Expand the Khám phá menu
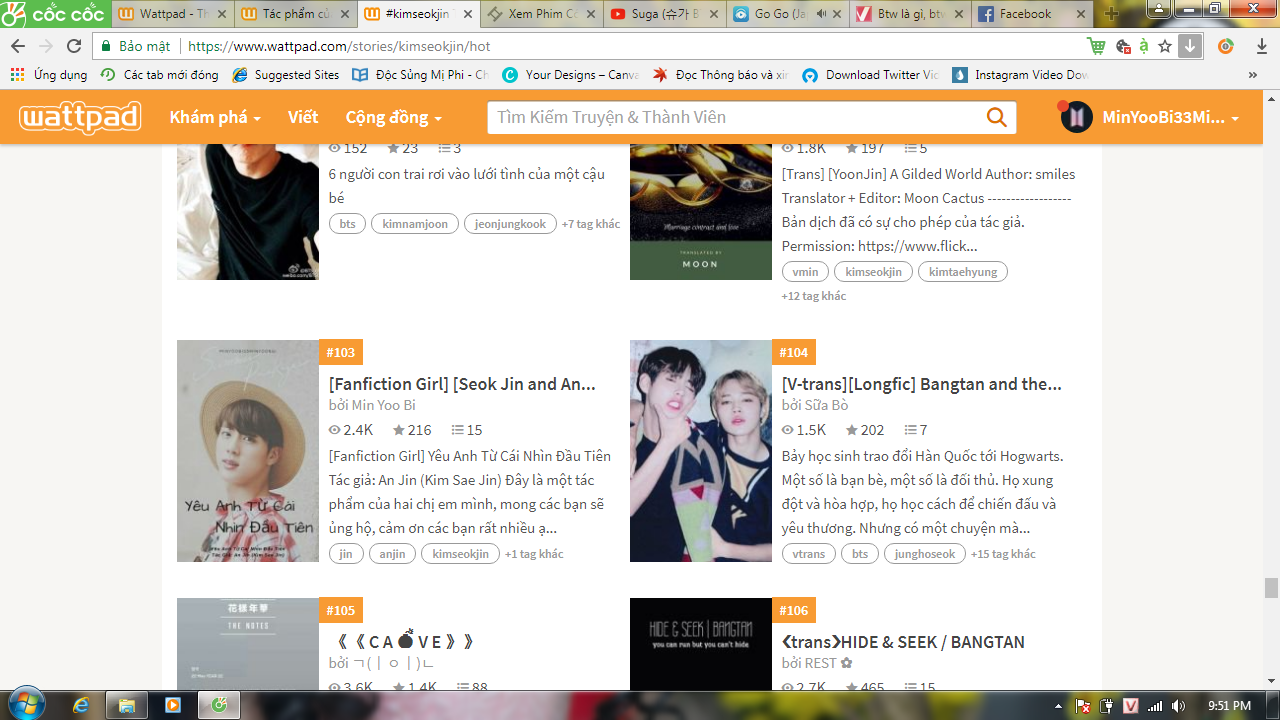This screenshot has height=720, width=1280. (215, 117)
